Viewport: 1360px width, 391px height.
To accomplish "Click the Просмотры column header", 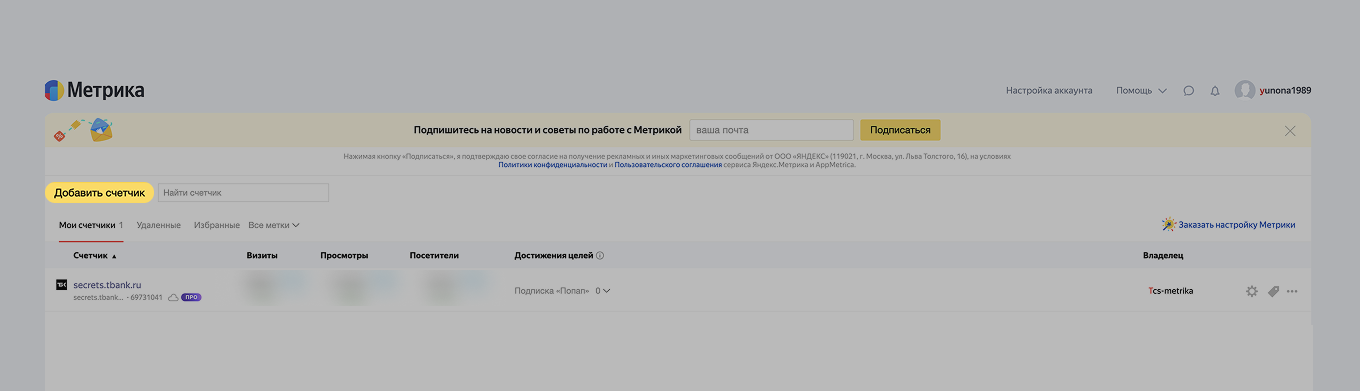I will click(344, 255).
